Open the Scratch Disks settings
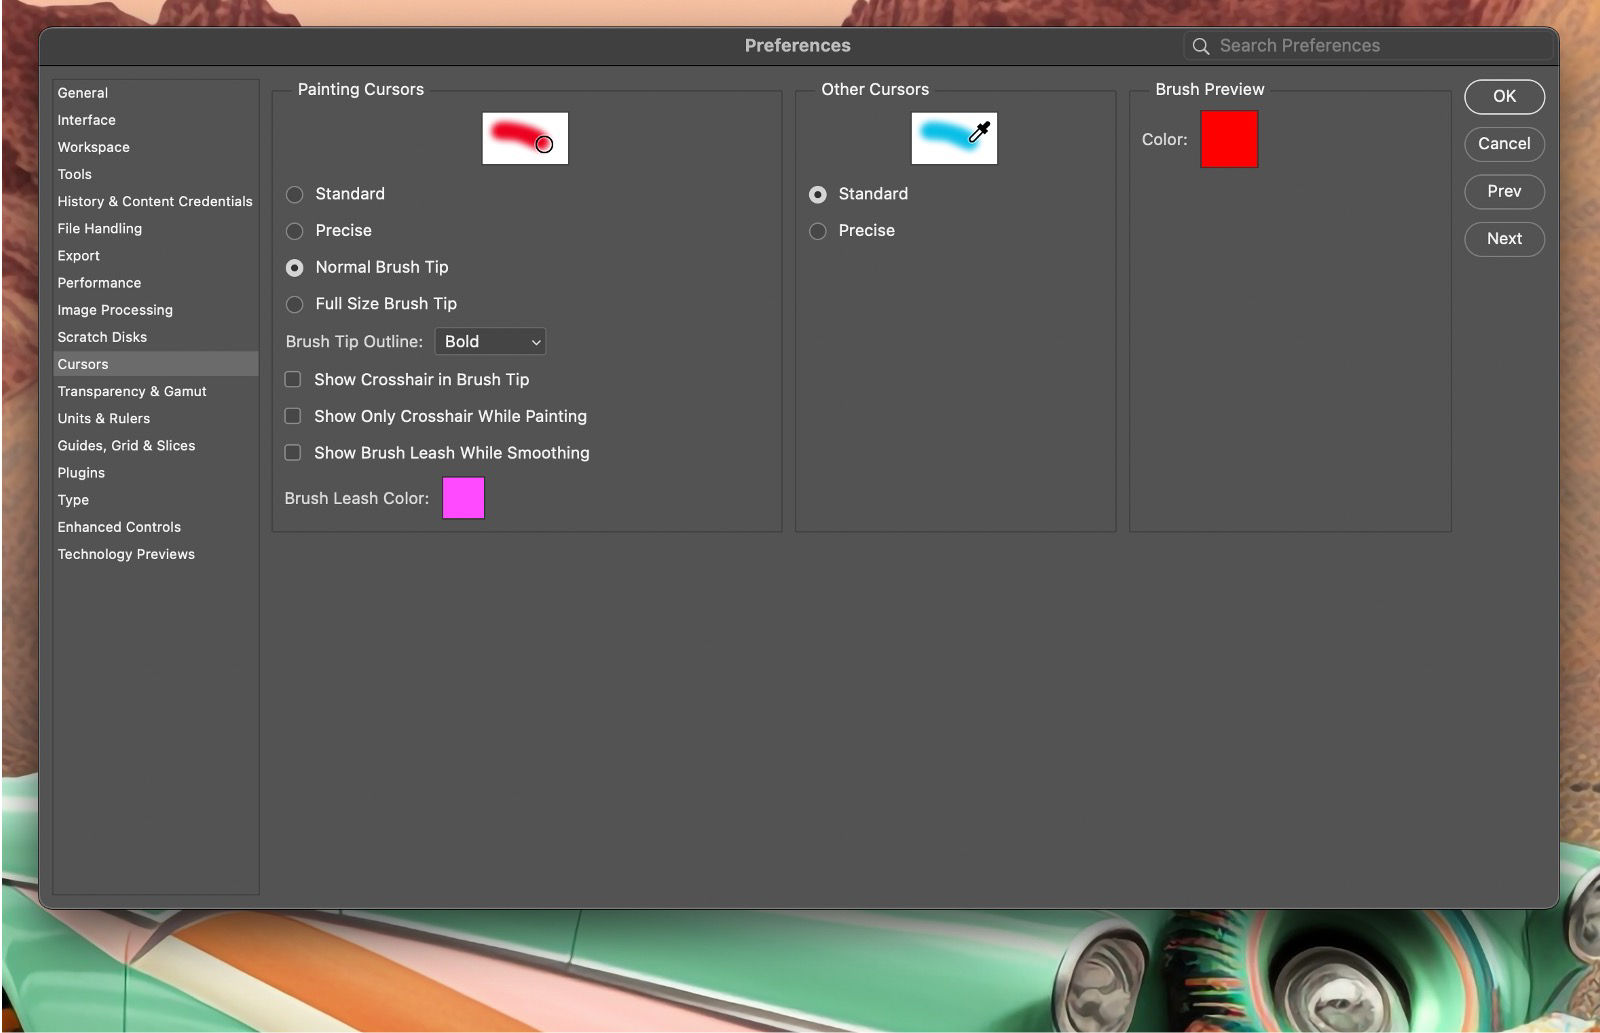This screenshot has width=1600, height=1033. tap(102, 337)
